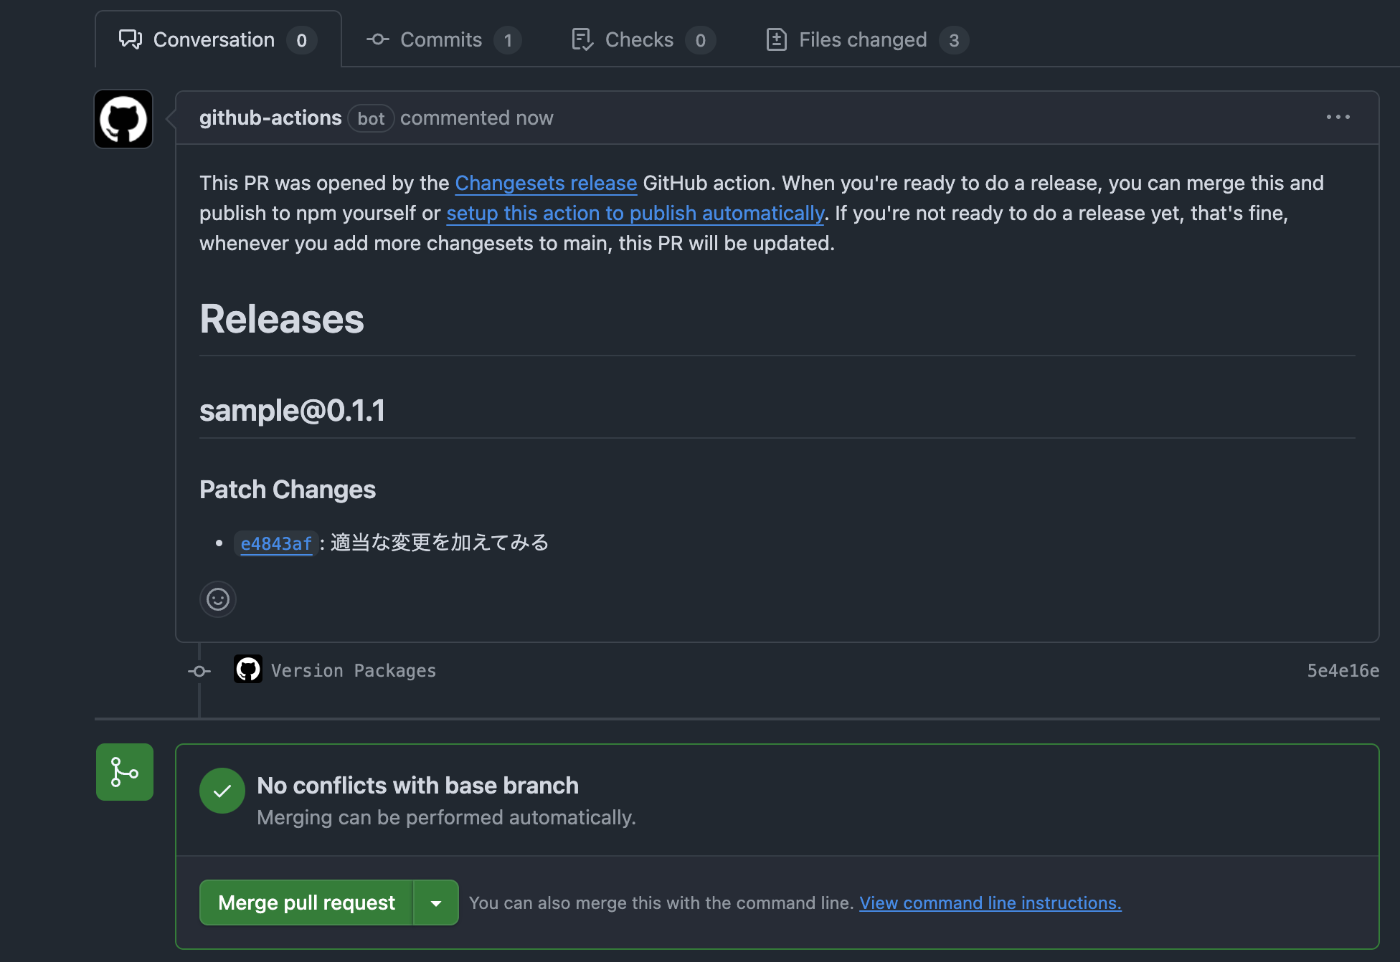The height and width of the screenshot is (962, 1400).
Task: Click the github-actions avatar image
Action: (x=124, y=119)
